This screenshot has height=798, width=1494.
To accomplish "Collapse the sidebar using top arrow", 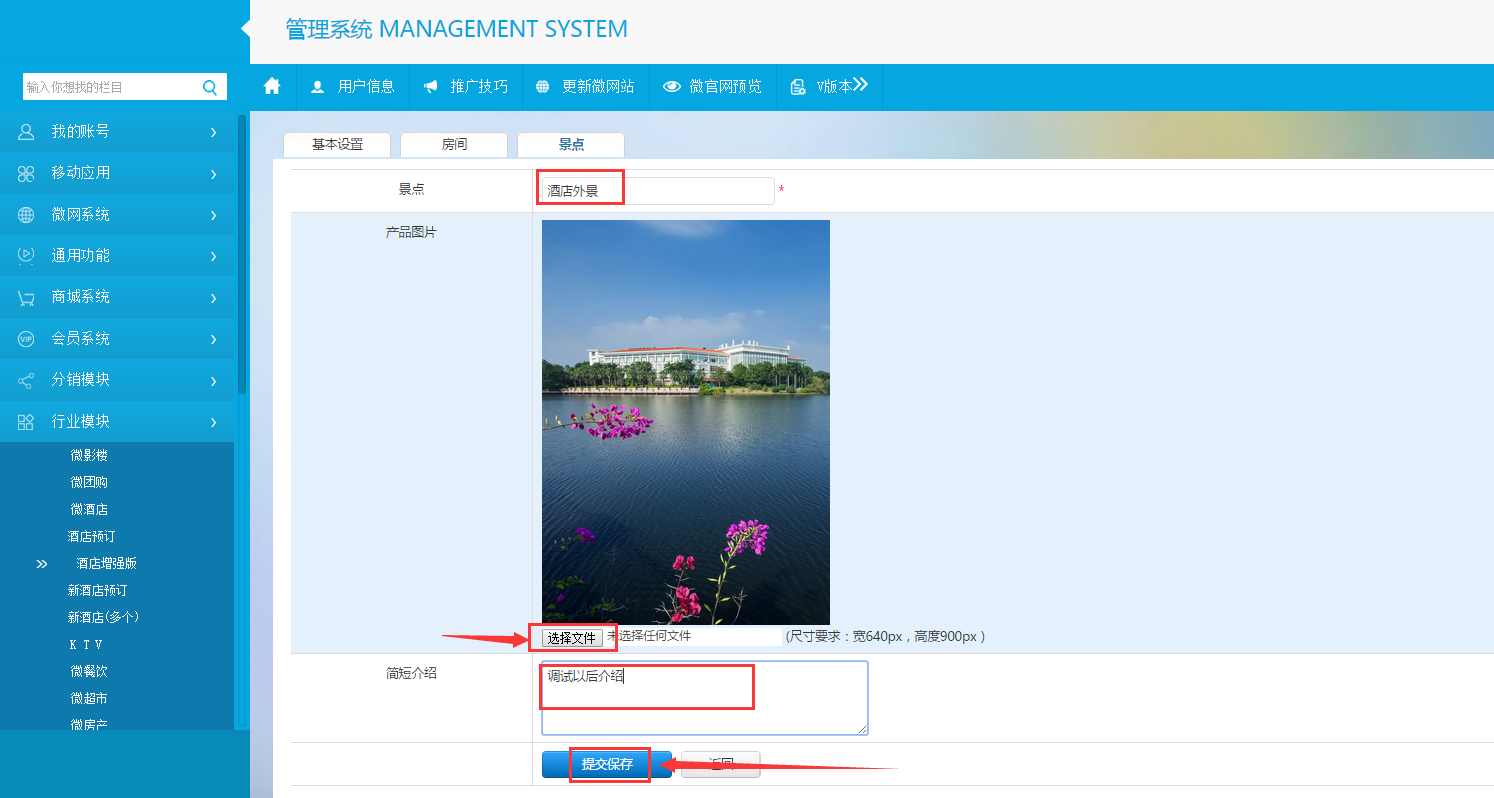I will tap(245, 28).
